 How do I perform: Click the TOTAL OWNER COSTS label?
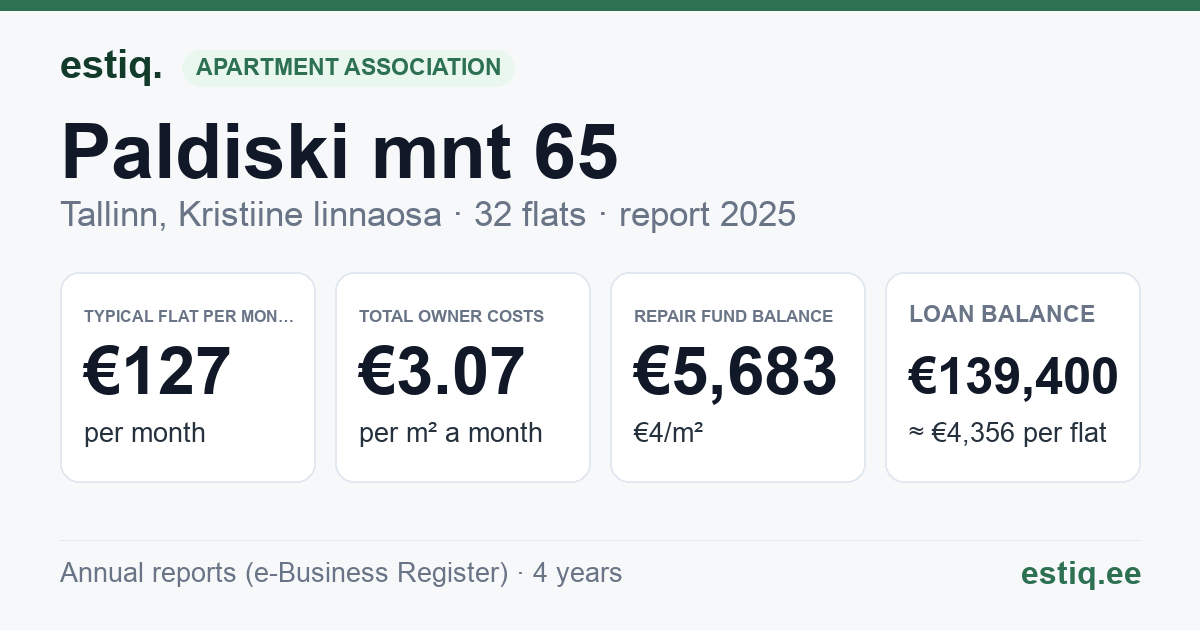452,316
